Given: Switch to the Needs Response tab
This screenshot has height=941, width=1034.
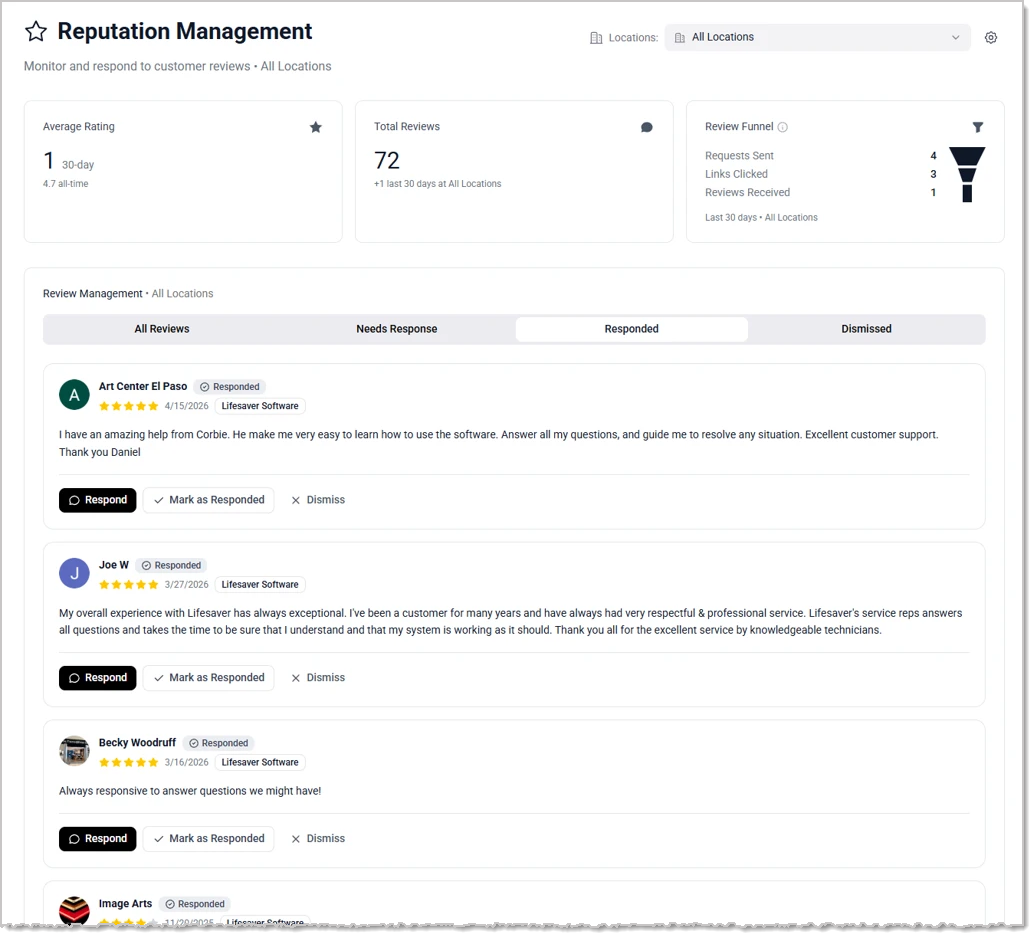Looking at the screenshot, I should tap(398, 330).
